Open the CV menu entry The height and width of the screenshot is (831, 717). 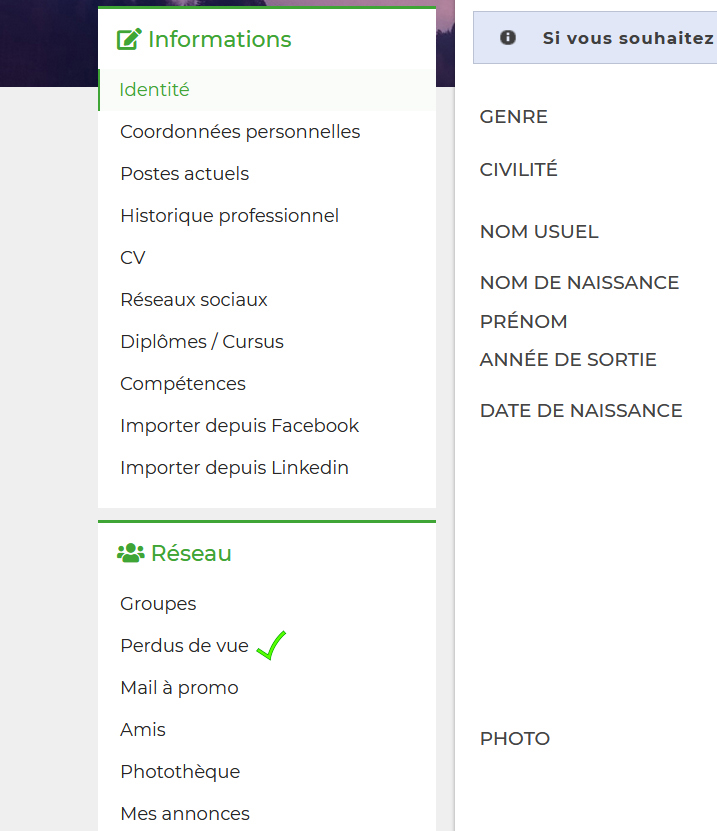coord(133,258)
